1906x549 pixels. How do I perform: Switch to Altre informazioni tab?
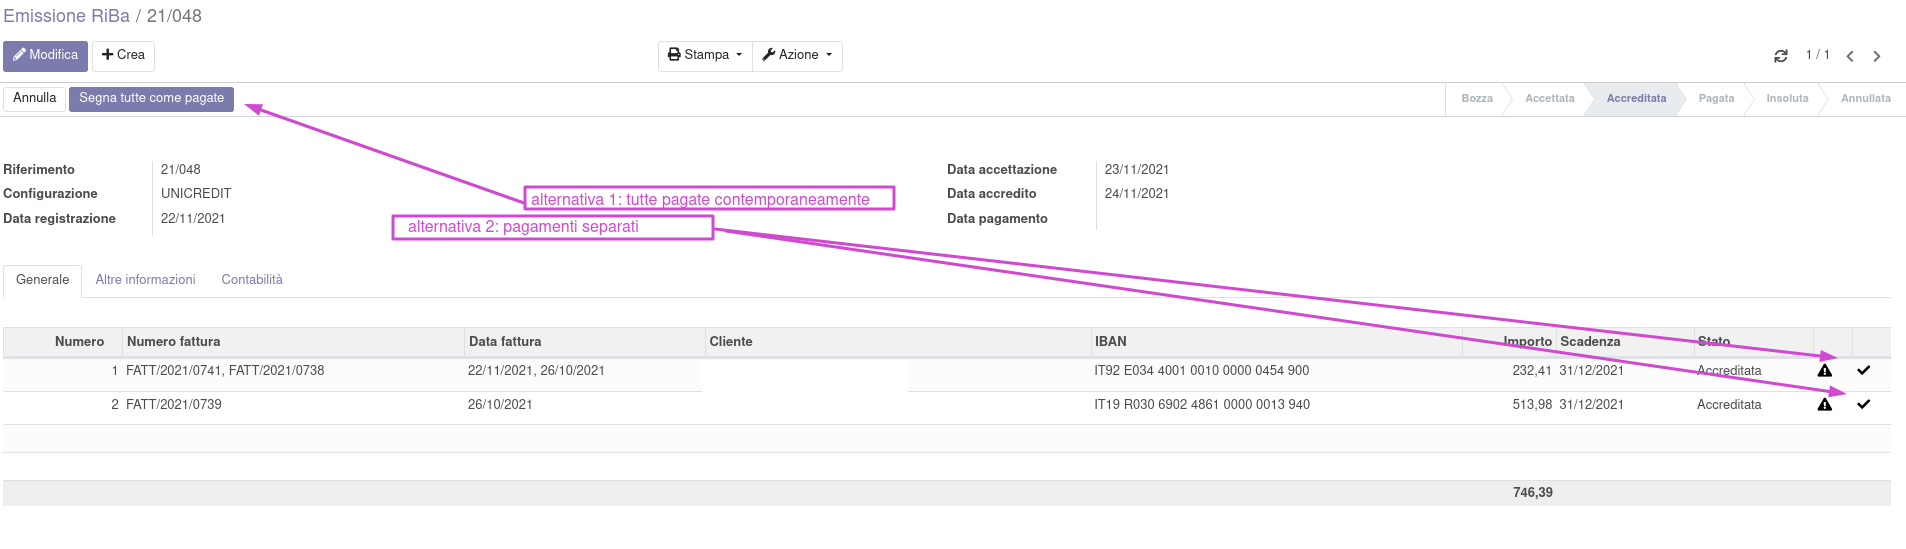(145, 280)
